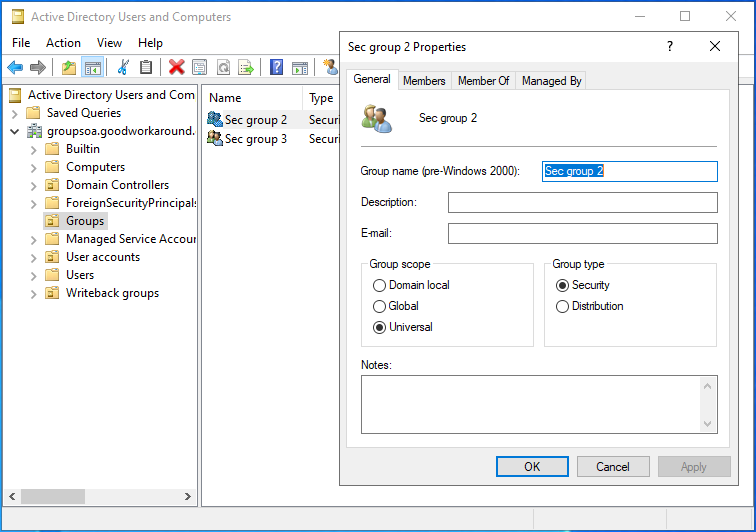Viewport: 756px width, 532px height.
Task: Click the red Delete X icon
Action: tap(177, 67)
